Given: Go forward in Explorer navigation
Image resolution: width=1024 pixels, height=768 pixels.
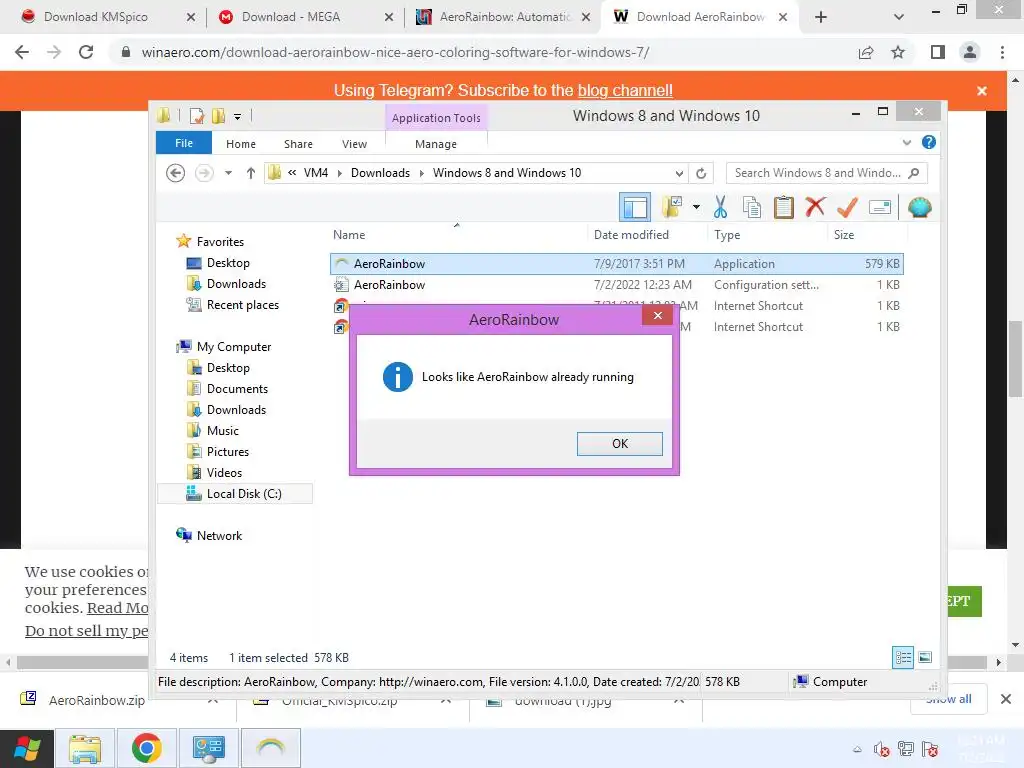Looking at the screenshot, I should point(204,173).
